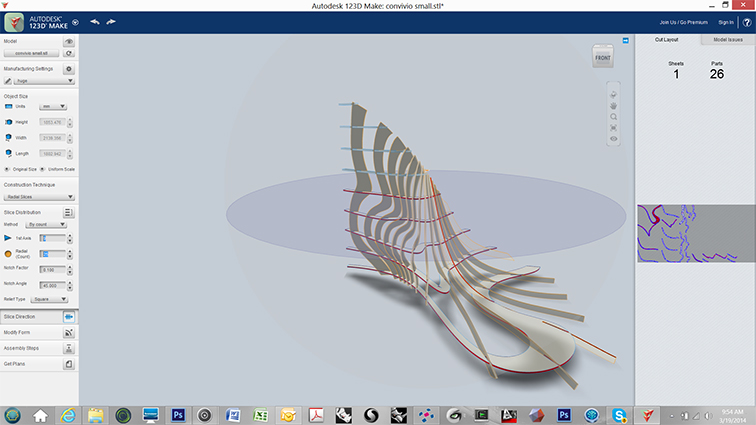Click the Notch Factor field
756x425 pixels.
(52, 270)
